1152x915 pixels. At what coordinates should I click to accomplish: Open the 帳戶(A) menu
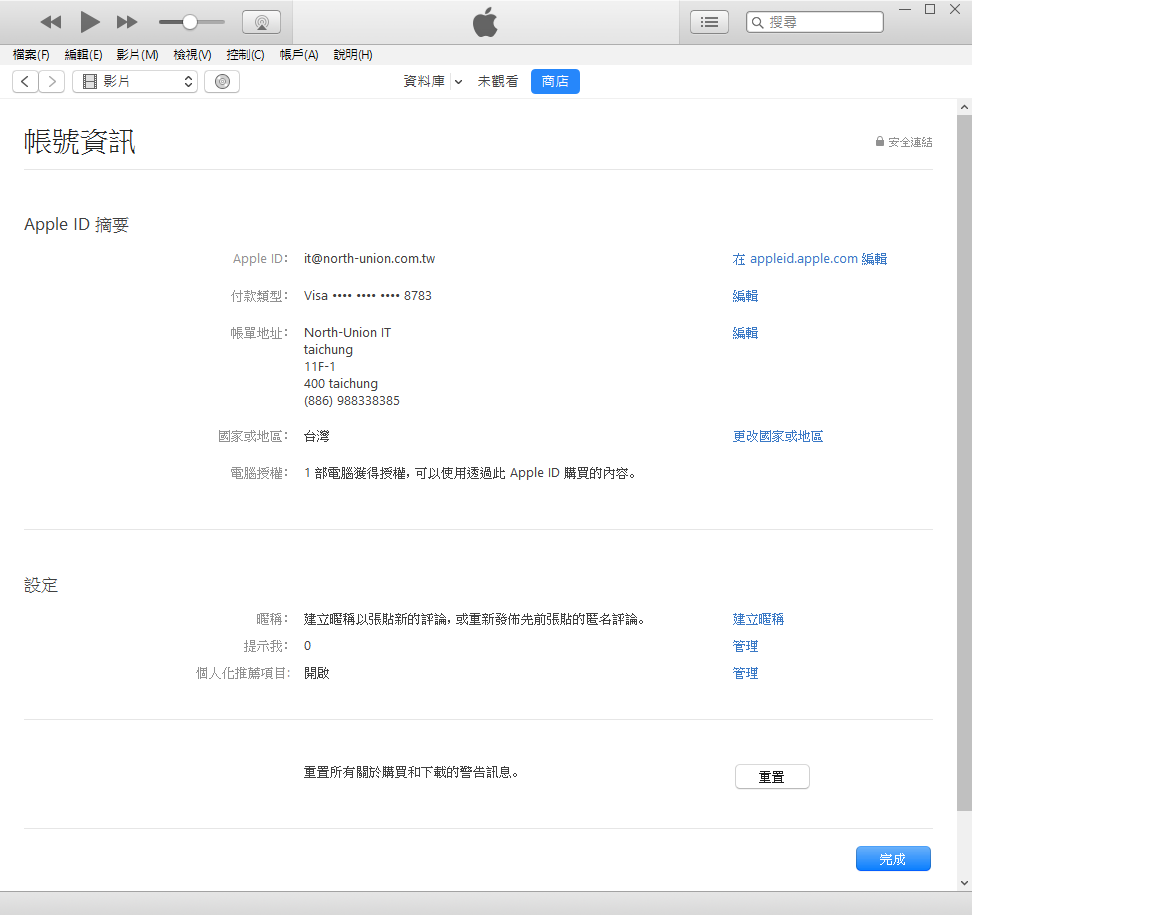(299, 55)
